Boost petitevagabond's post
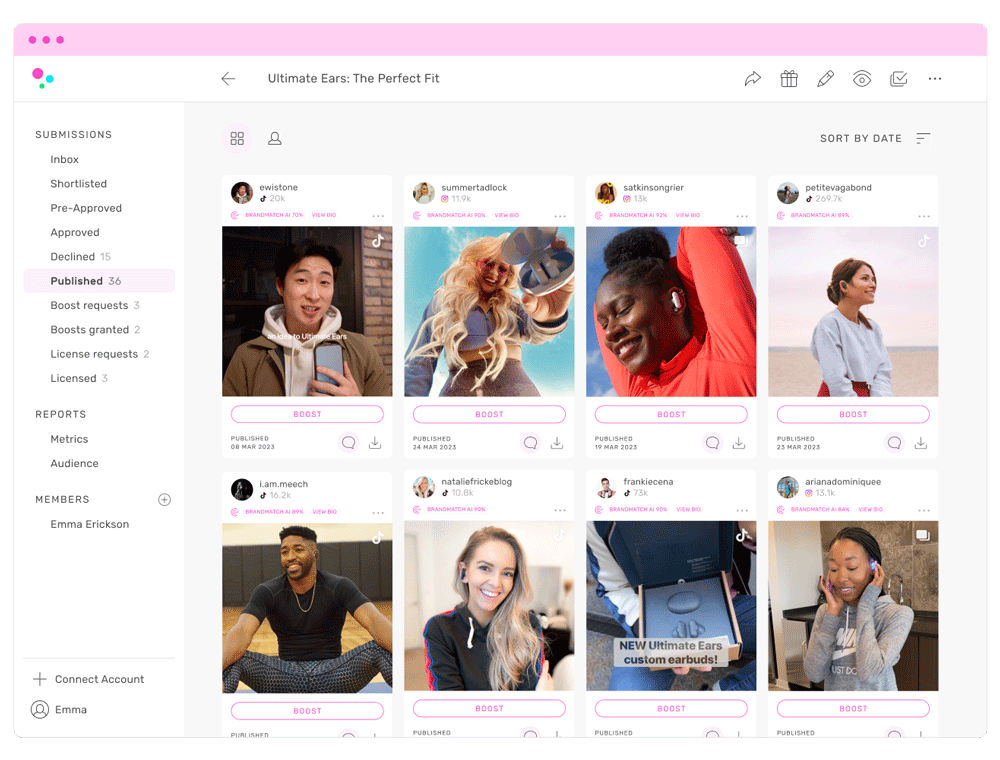 (852, 414)
